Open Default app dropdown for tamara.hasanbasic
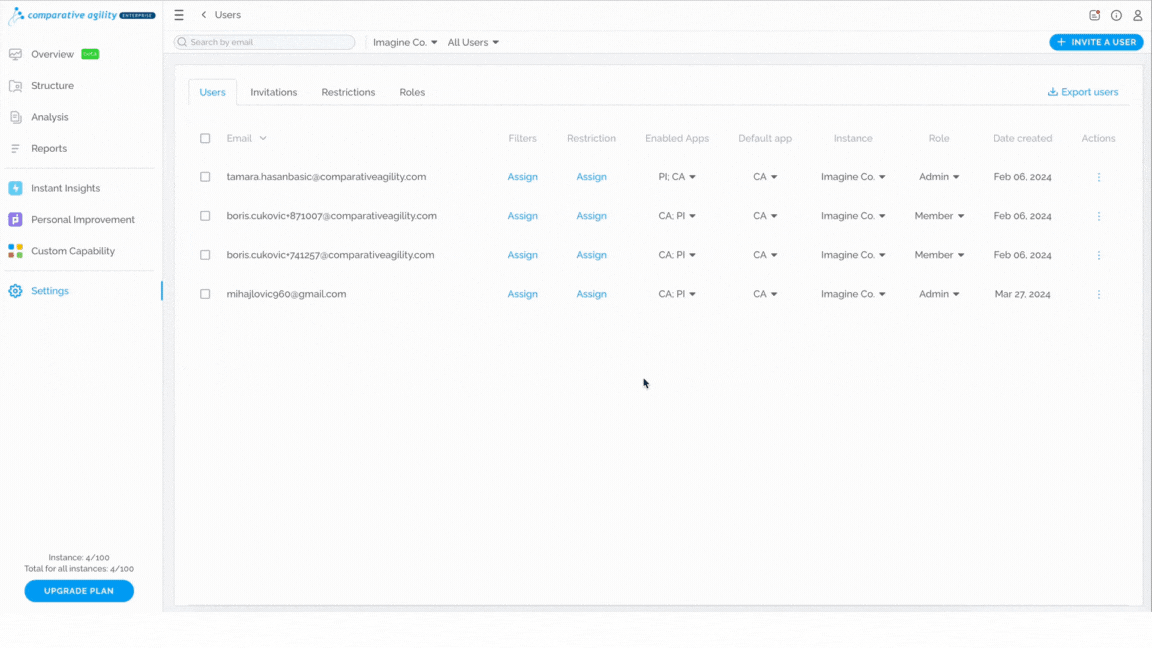 (x=765, y=177)
